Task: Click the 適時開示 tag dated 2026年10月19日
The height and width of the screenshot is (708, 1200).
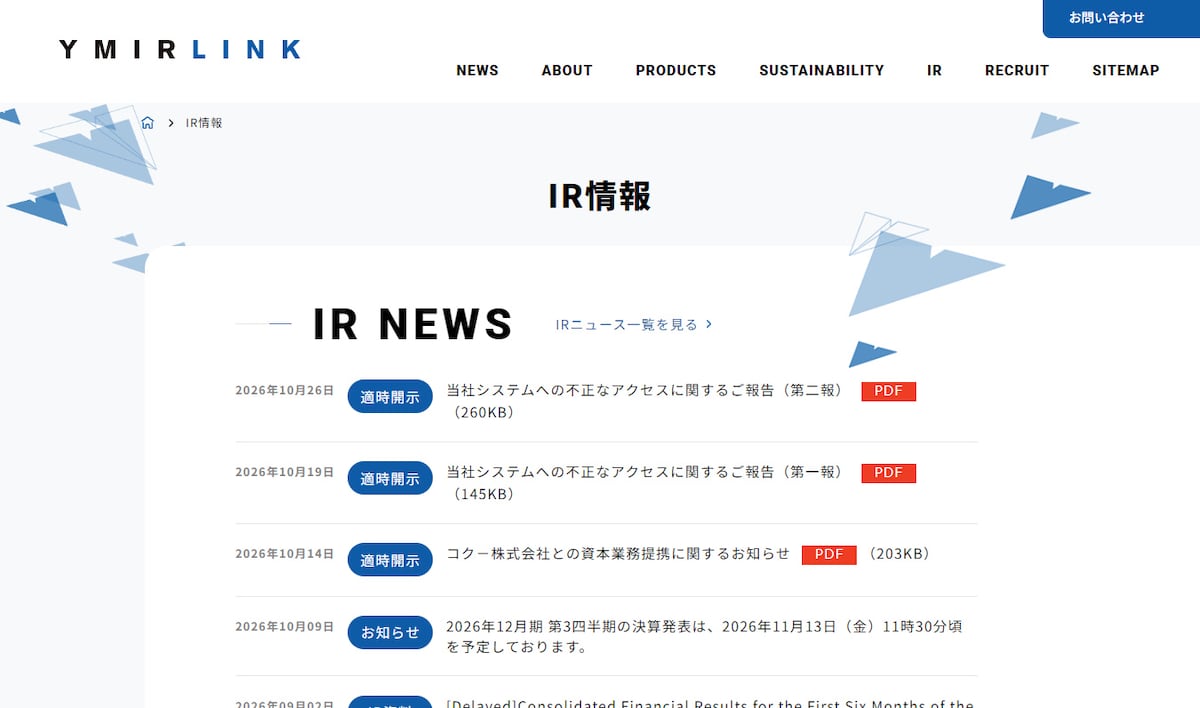Action: point(390,479)
